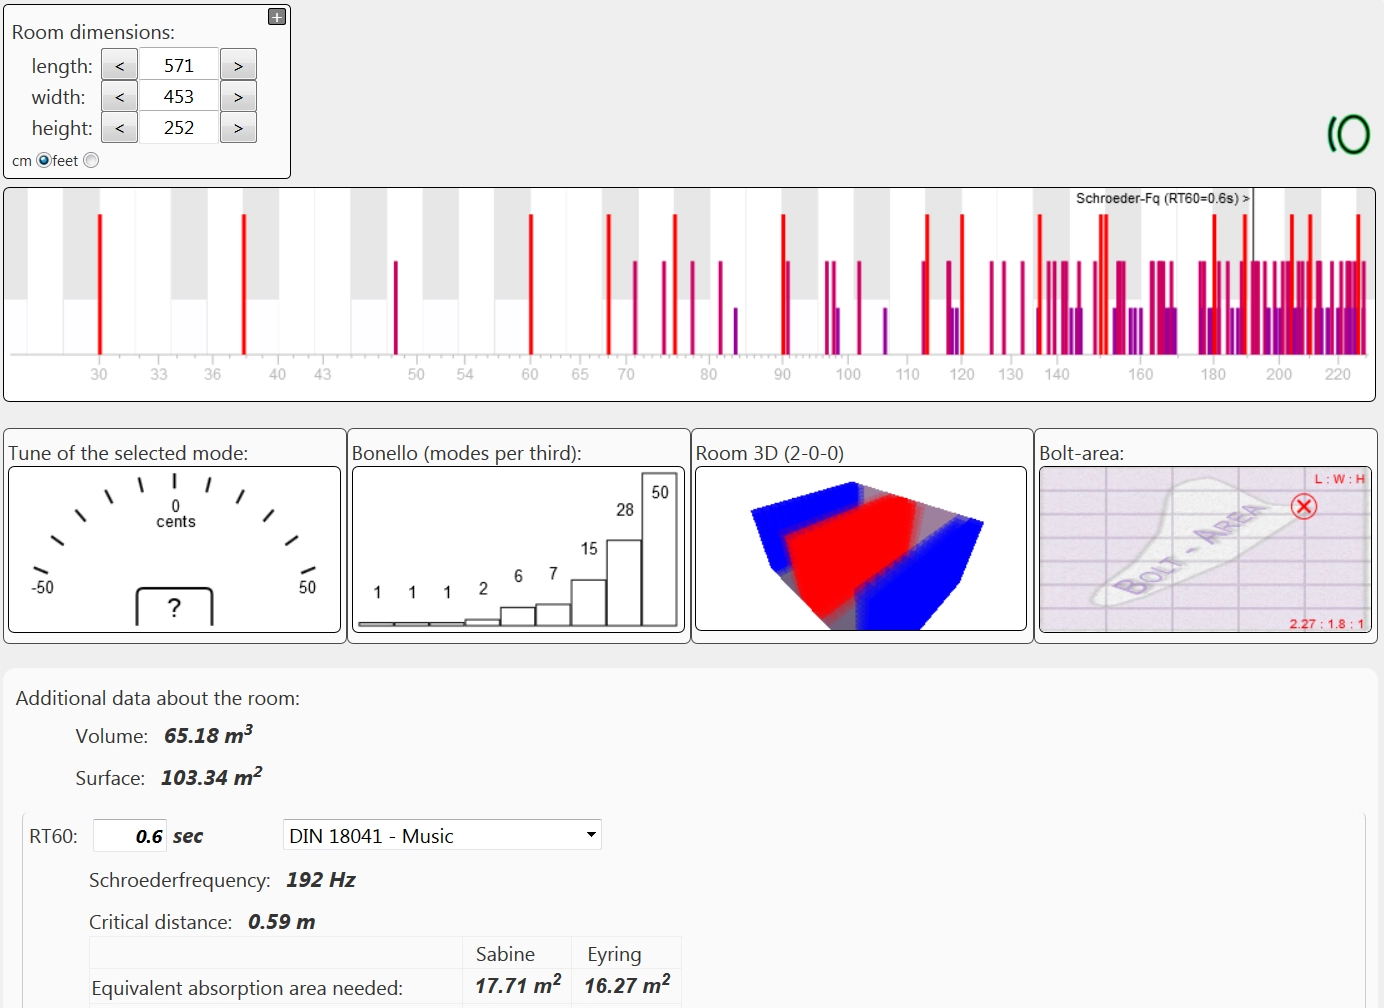Image resolution: width=1384 pixels, height=1008 pixels.
Task: Decrease the room height value
Action: point(119,128)
